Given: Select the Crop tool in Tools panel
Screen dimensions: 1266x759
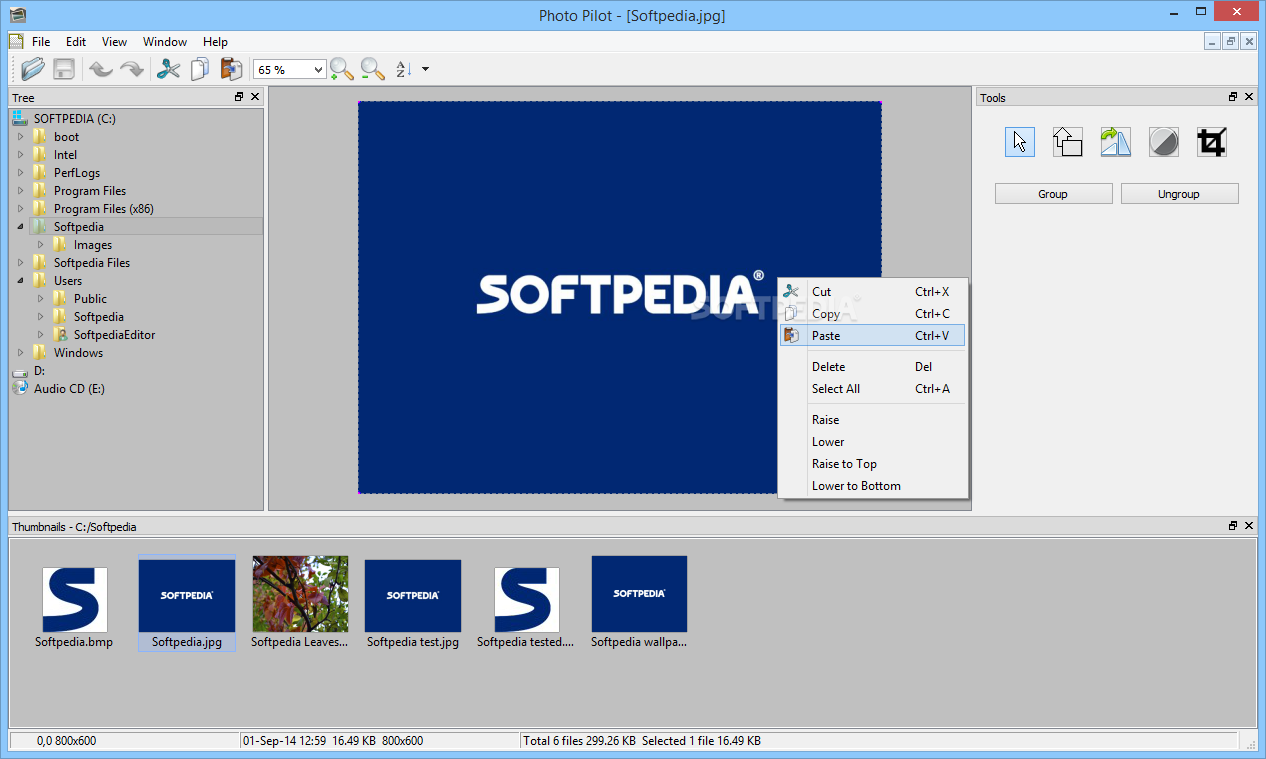Looking at the screenshot, I should 1211,142.
